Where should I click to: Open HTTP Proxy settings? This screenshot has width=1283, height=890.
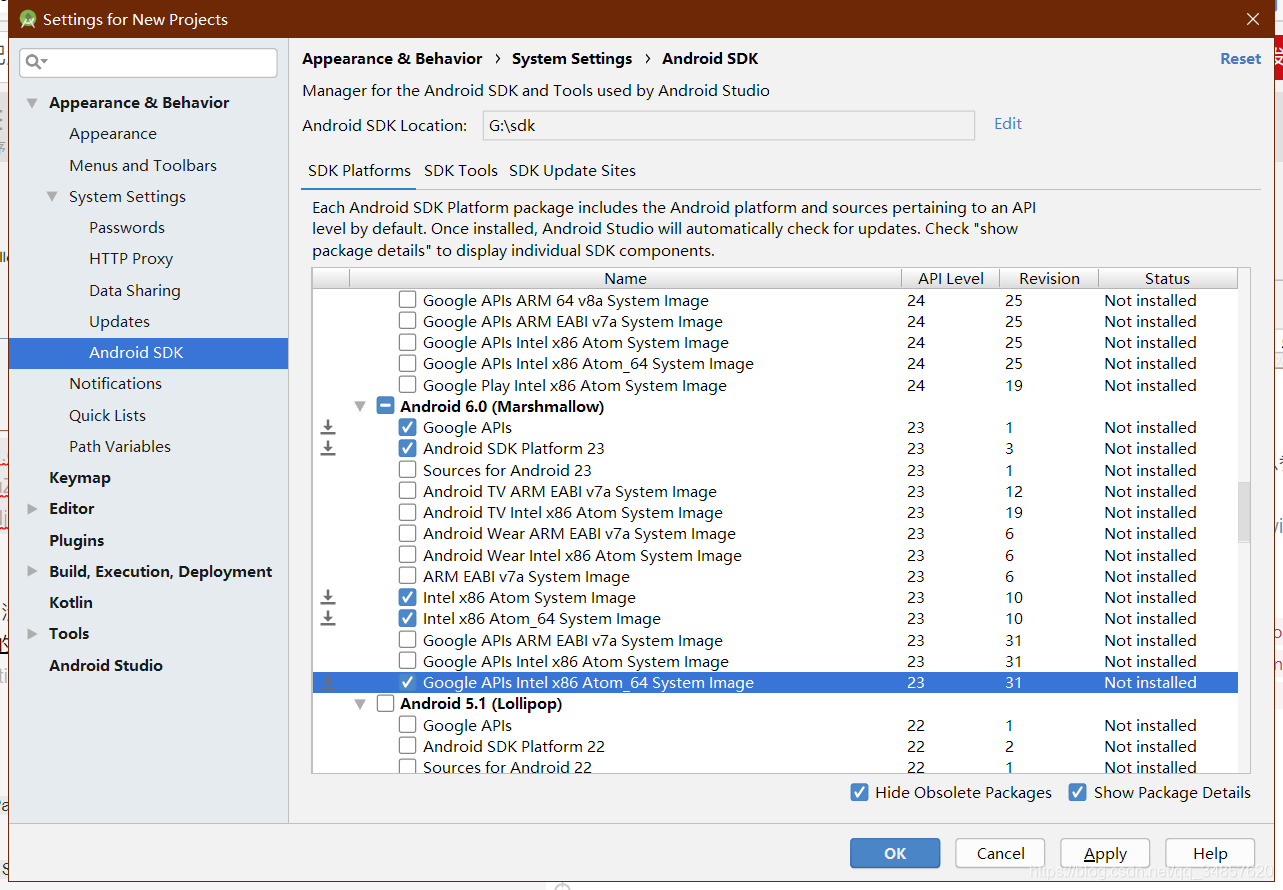click(x=131, y=258)
